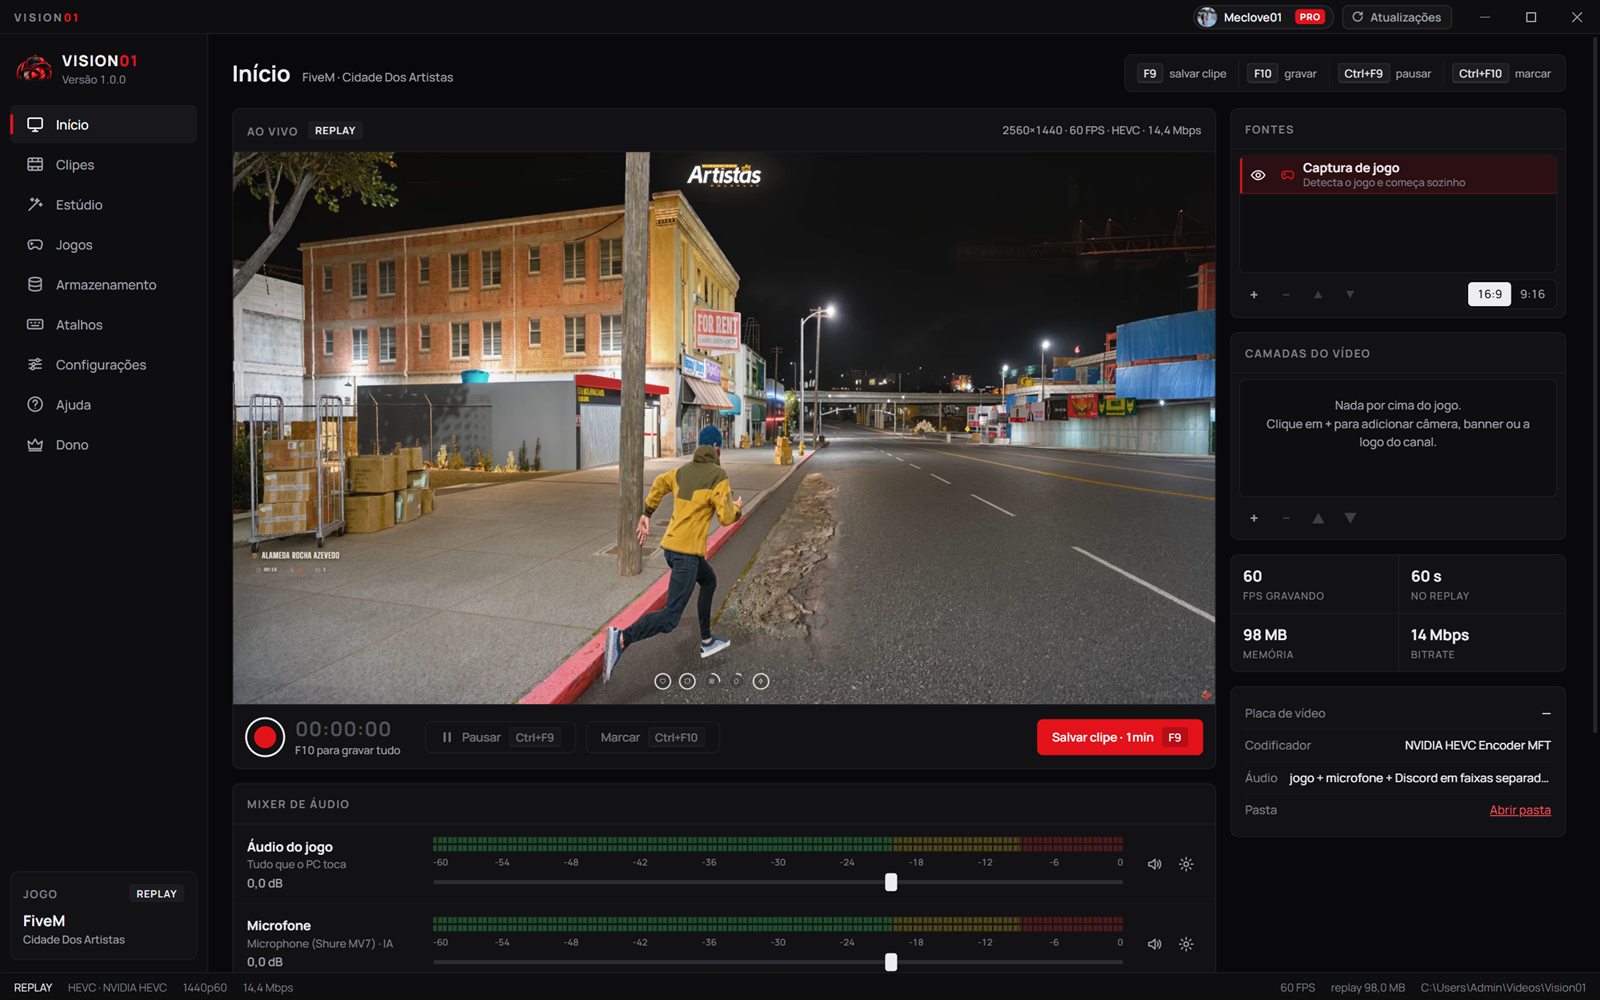Click the Abrir pasta link
Screen dimensions: 1600x1000
point(1520,810)
